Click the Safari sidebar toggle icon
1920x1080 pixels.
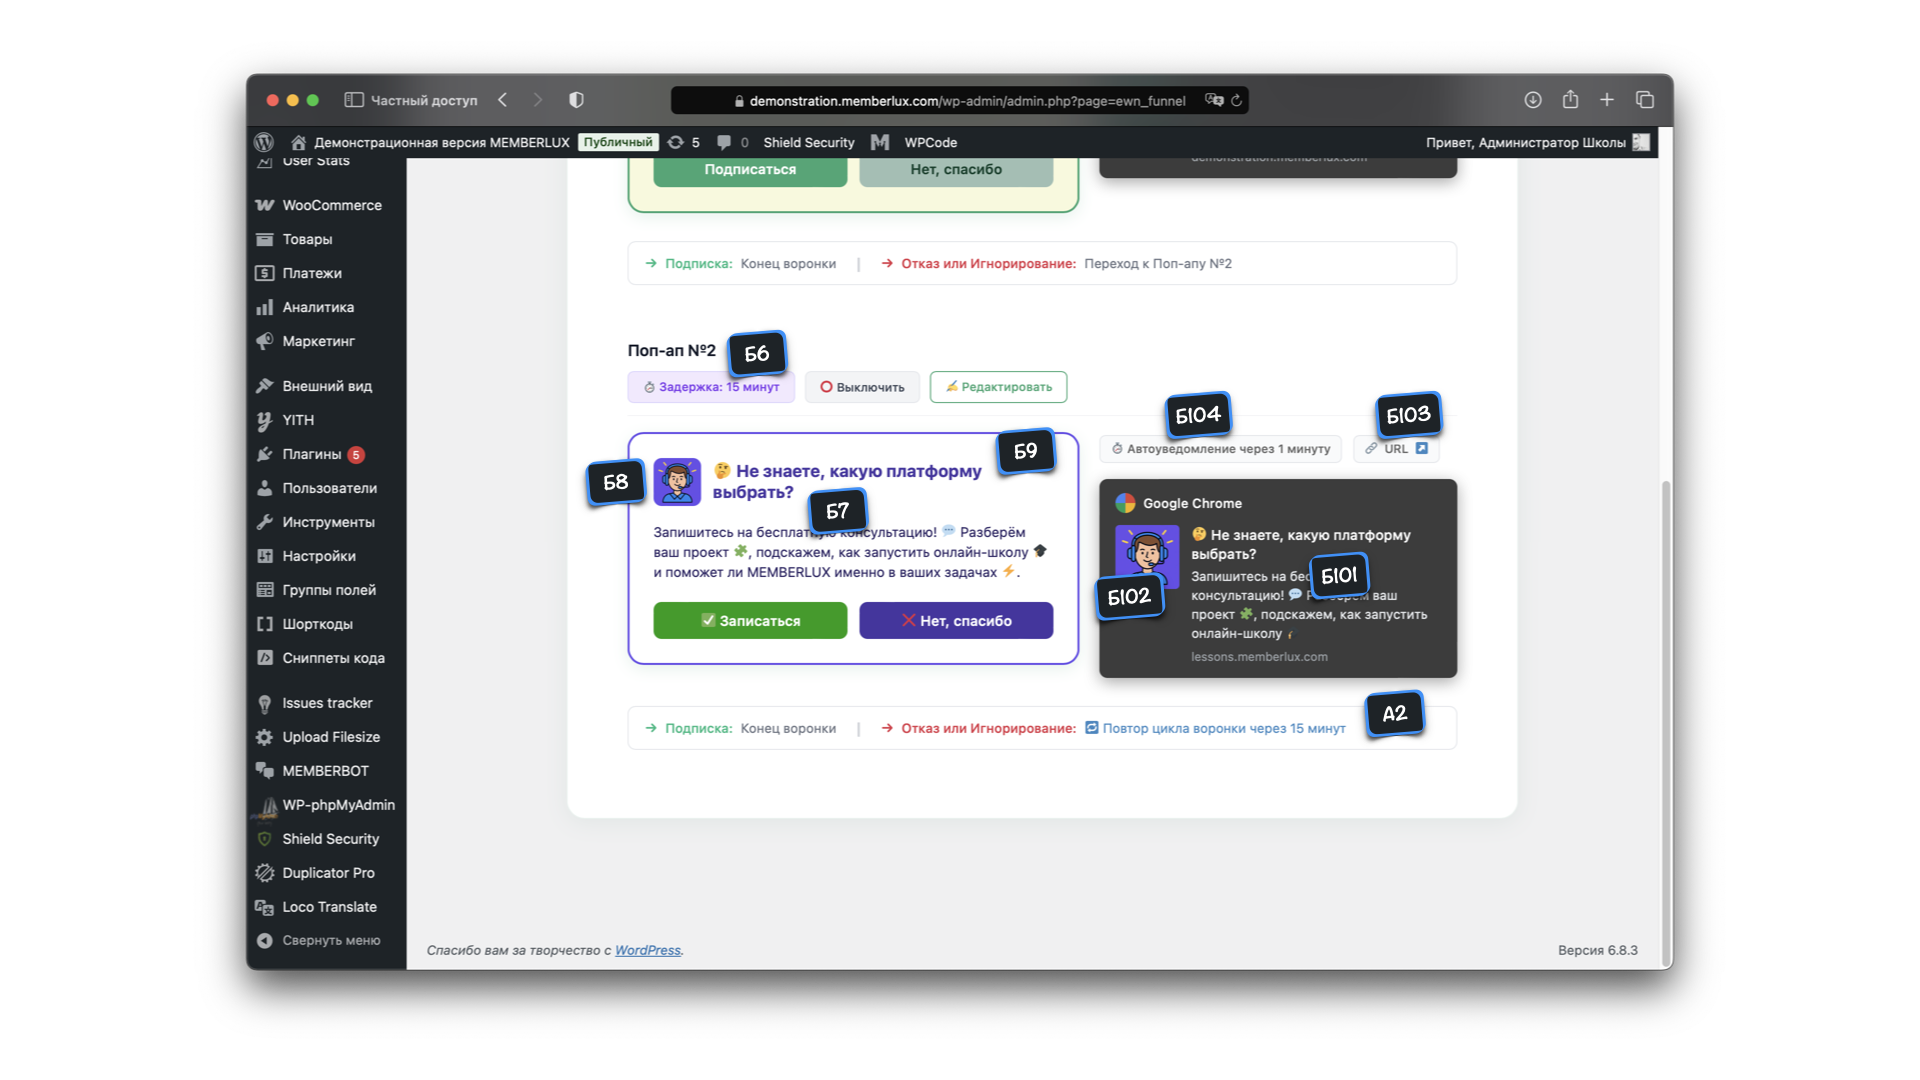353,100
